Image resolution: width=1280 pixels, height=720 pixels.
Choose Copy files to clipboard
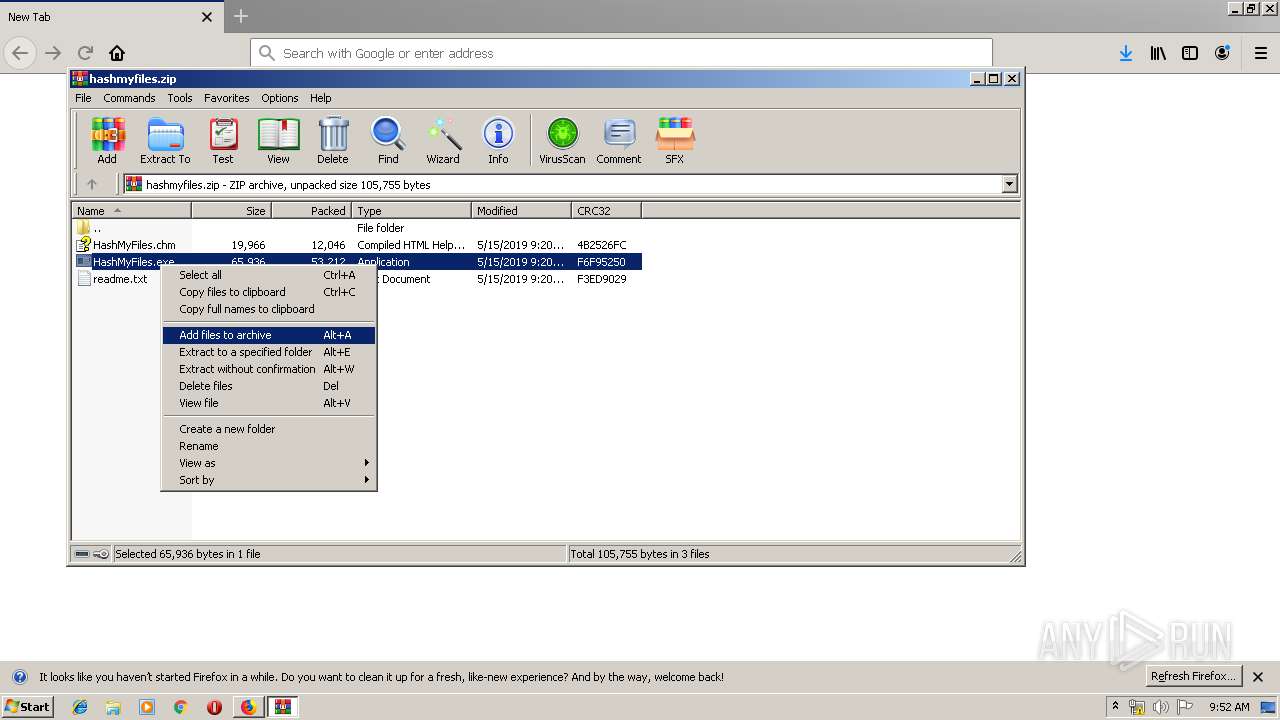(269, 292)
